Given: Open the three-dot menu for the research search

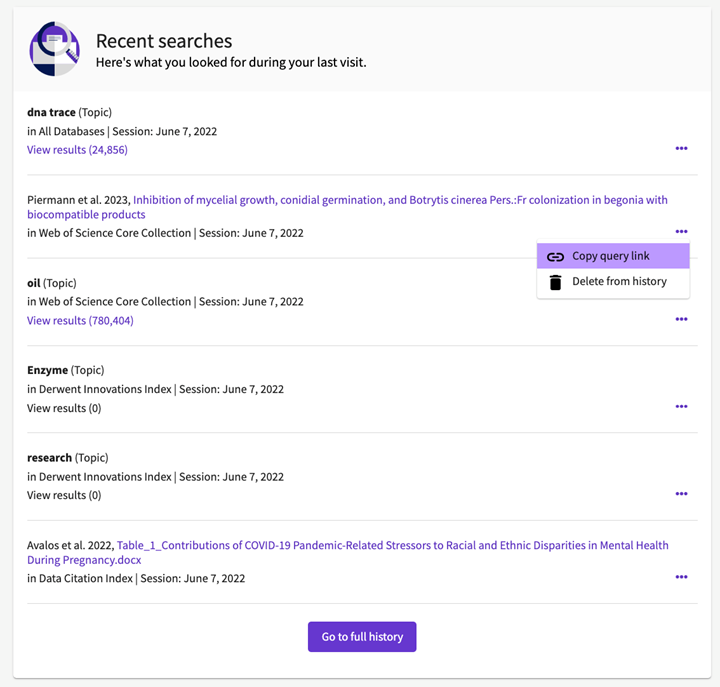Looking at the screenshot, I should click(681, 494).
